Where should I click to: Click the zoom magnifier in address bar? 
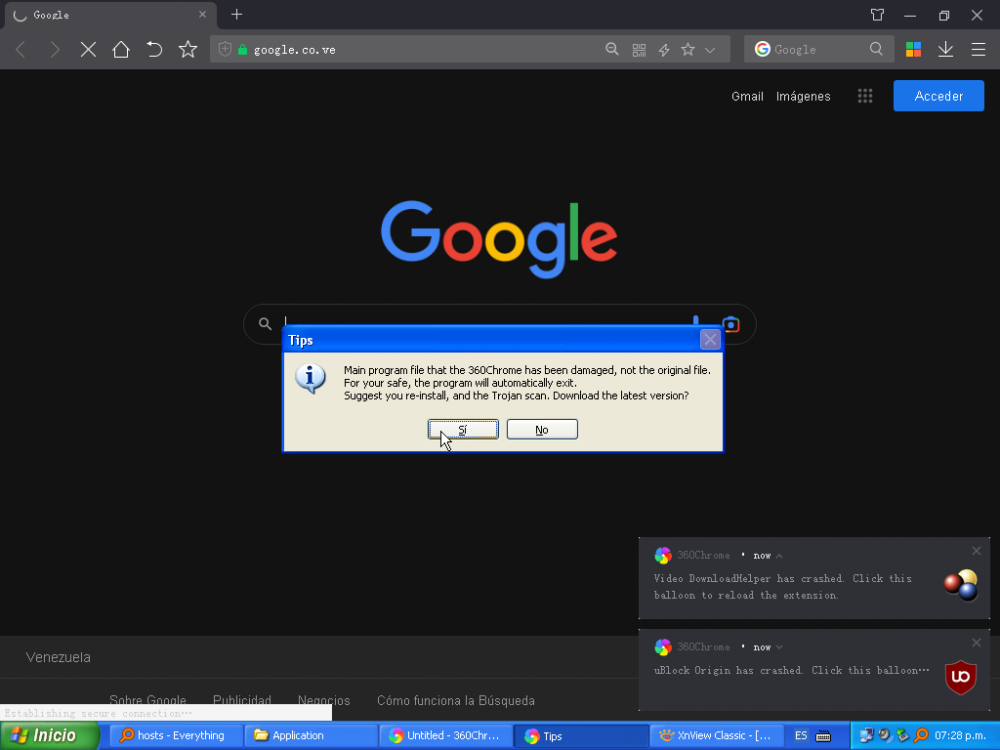click(x=612, y=49)
